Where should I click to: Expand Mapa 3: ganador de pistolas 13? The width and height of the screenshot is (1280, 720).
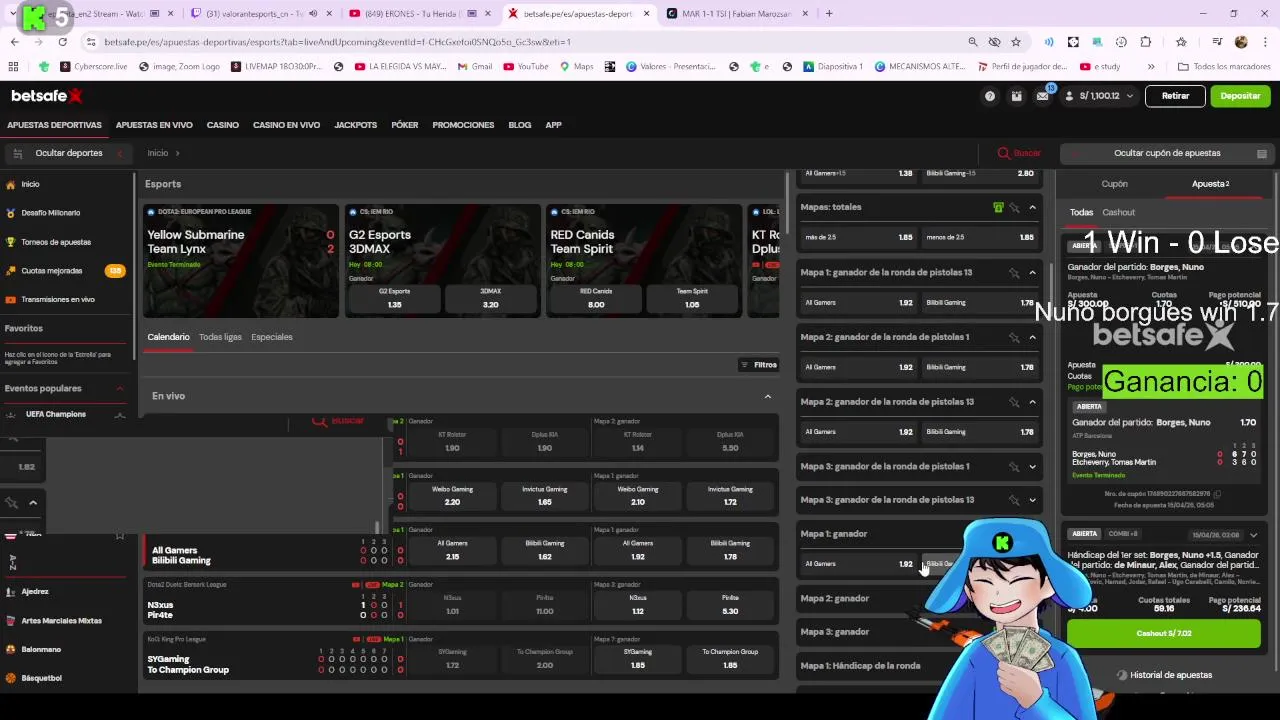tap(1033, 500)
